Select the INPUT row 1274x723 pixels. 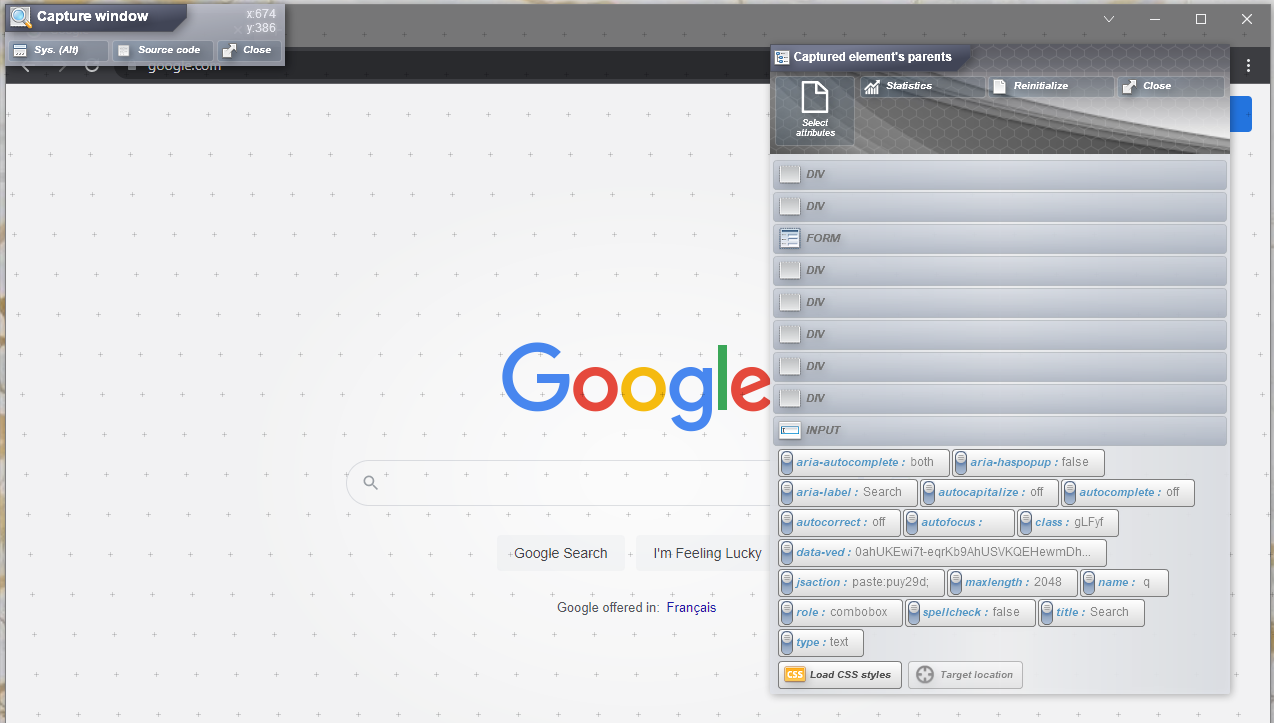[1000, 430]
